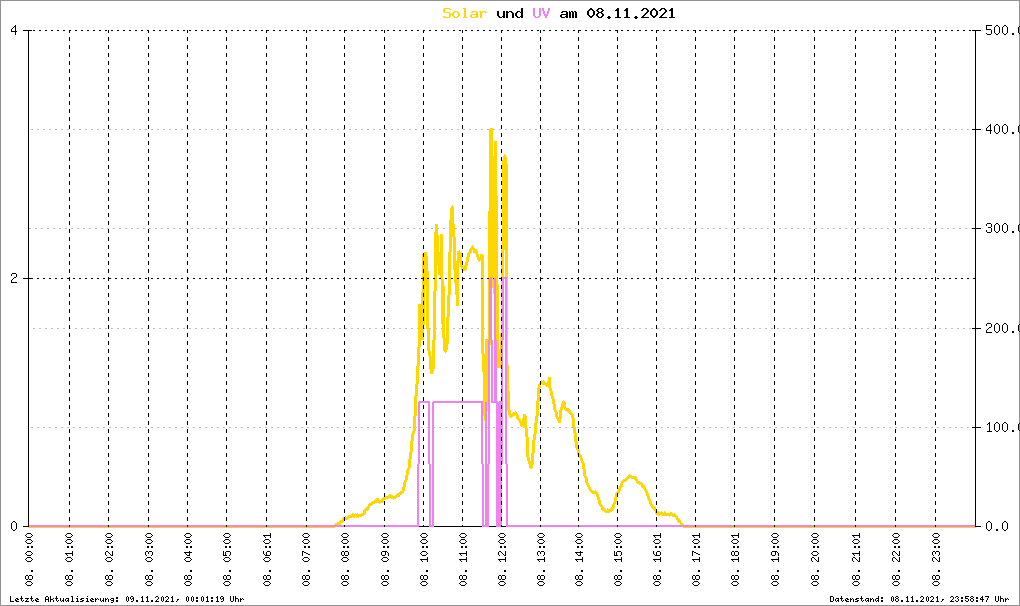Image resolution: width=1020 pixels, height=606 pixels.
Task: Select the '08. 08:00' time axis label
Action: point(344,560)
